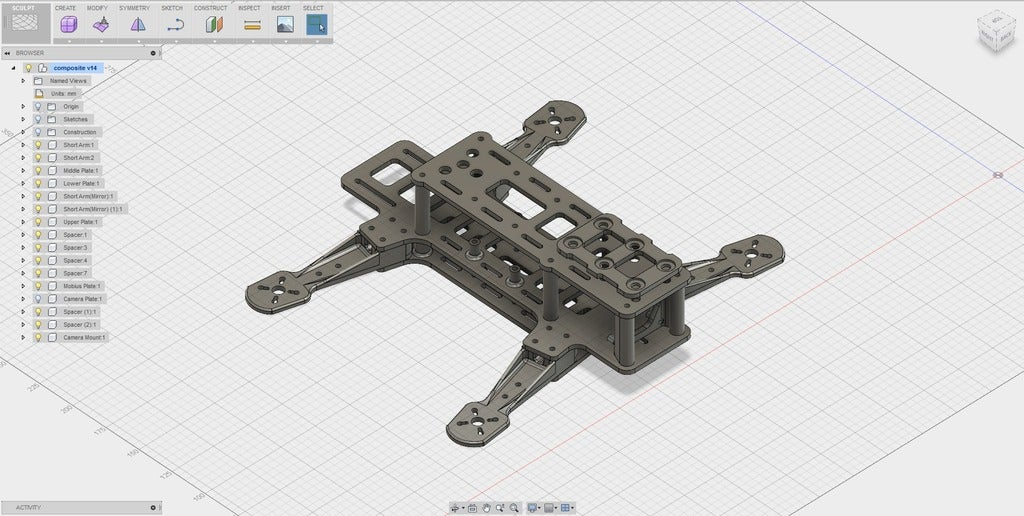Click the Grid and Snaps icon
Screen dimensions: 1024x516
coord(549,508)
